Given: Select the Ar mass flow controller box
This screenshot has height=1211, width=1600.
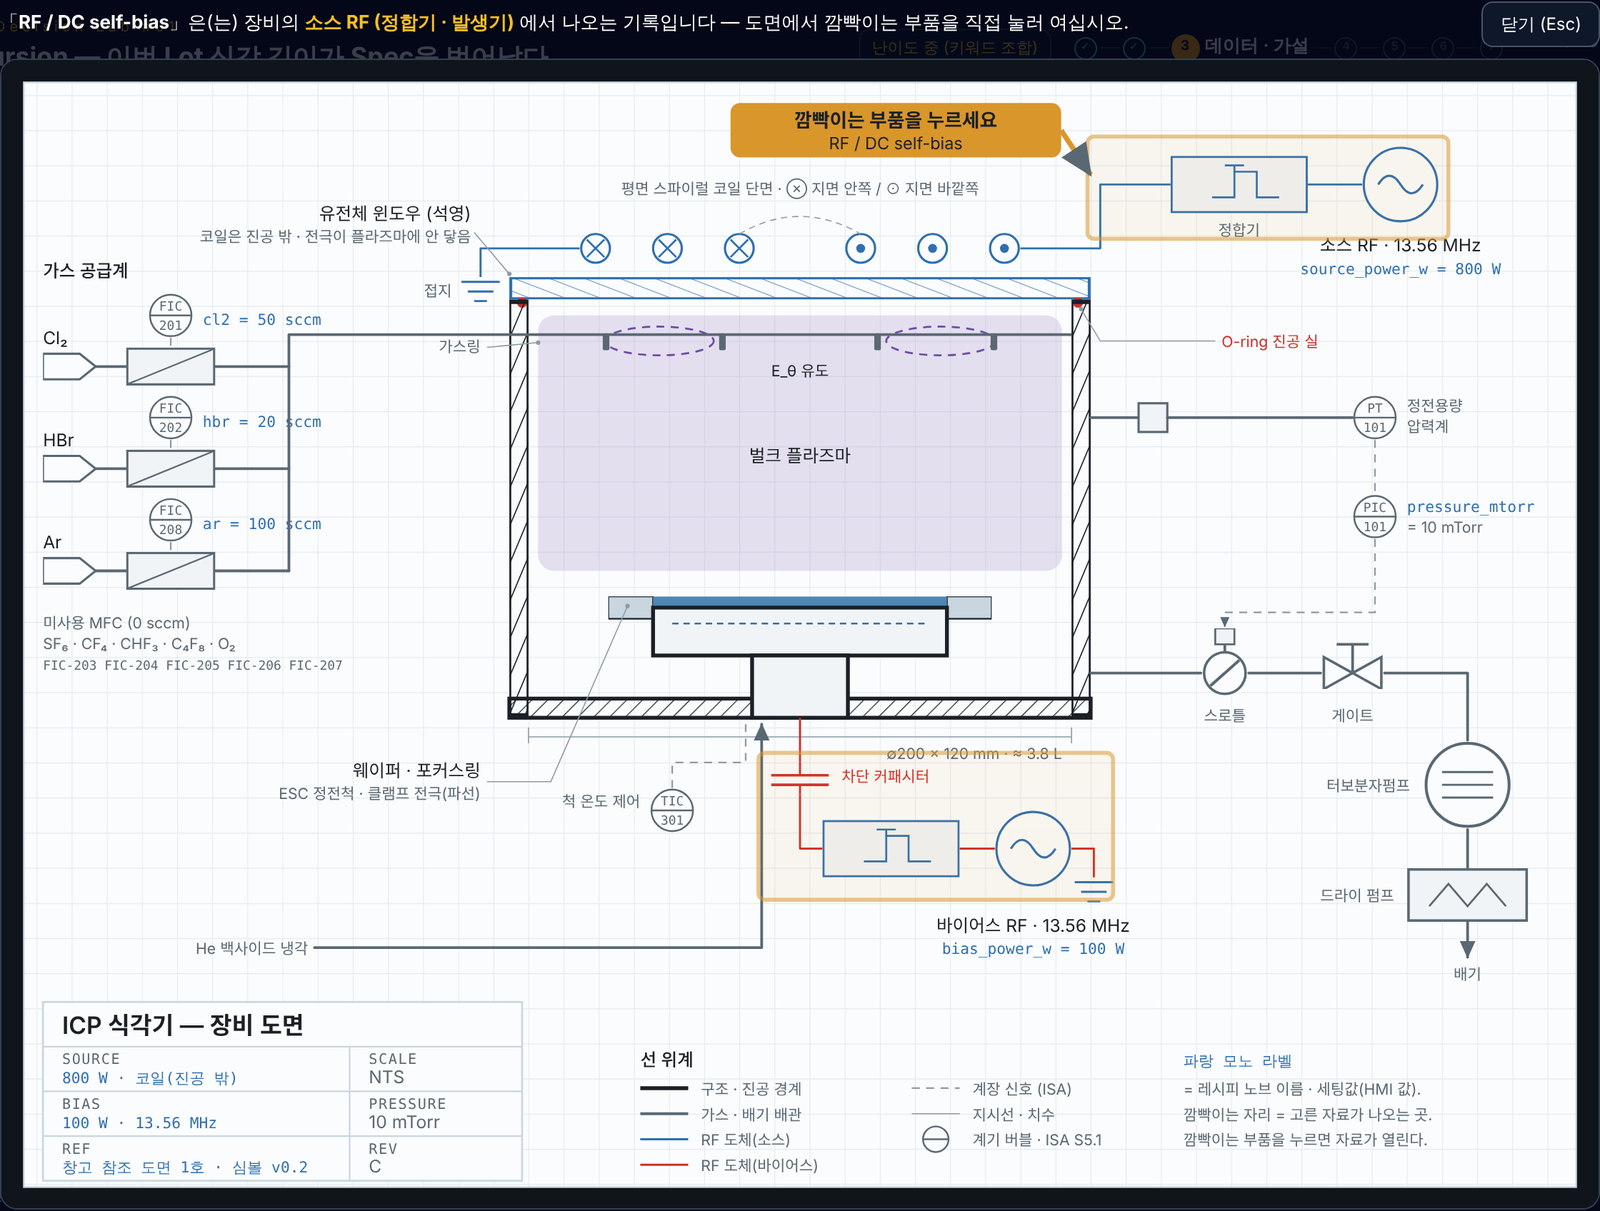Looking at the screenshot, I should (170, 570).
